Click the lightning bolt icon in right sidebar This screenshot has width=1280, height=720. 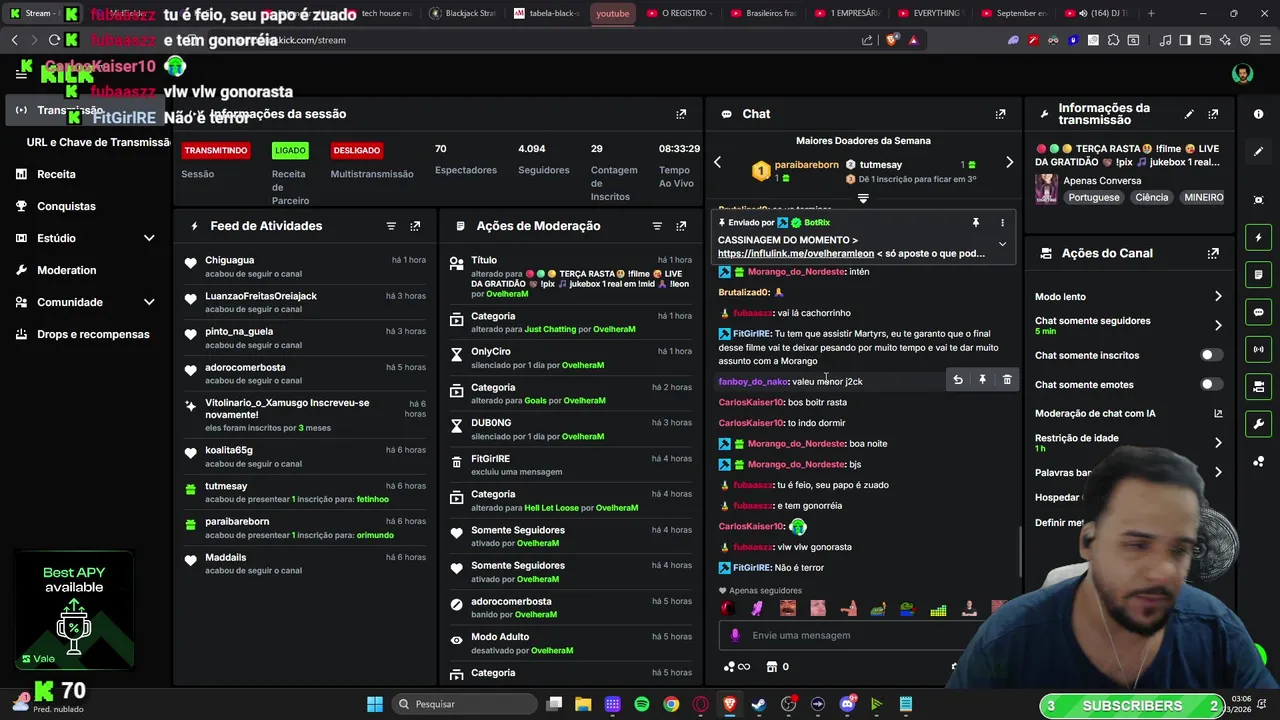click(1259, 238)
